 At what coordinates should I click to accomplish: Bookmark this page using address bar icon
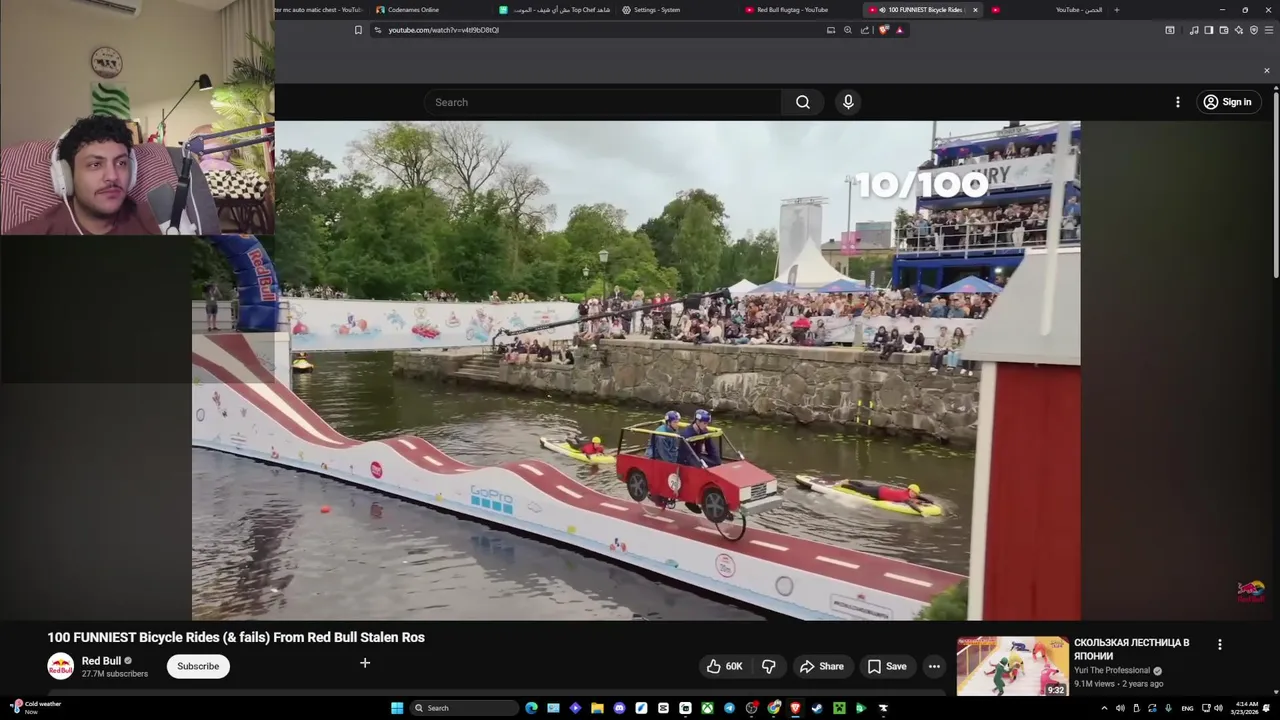[x=358, y=30]
